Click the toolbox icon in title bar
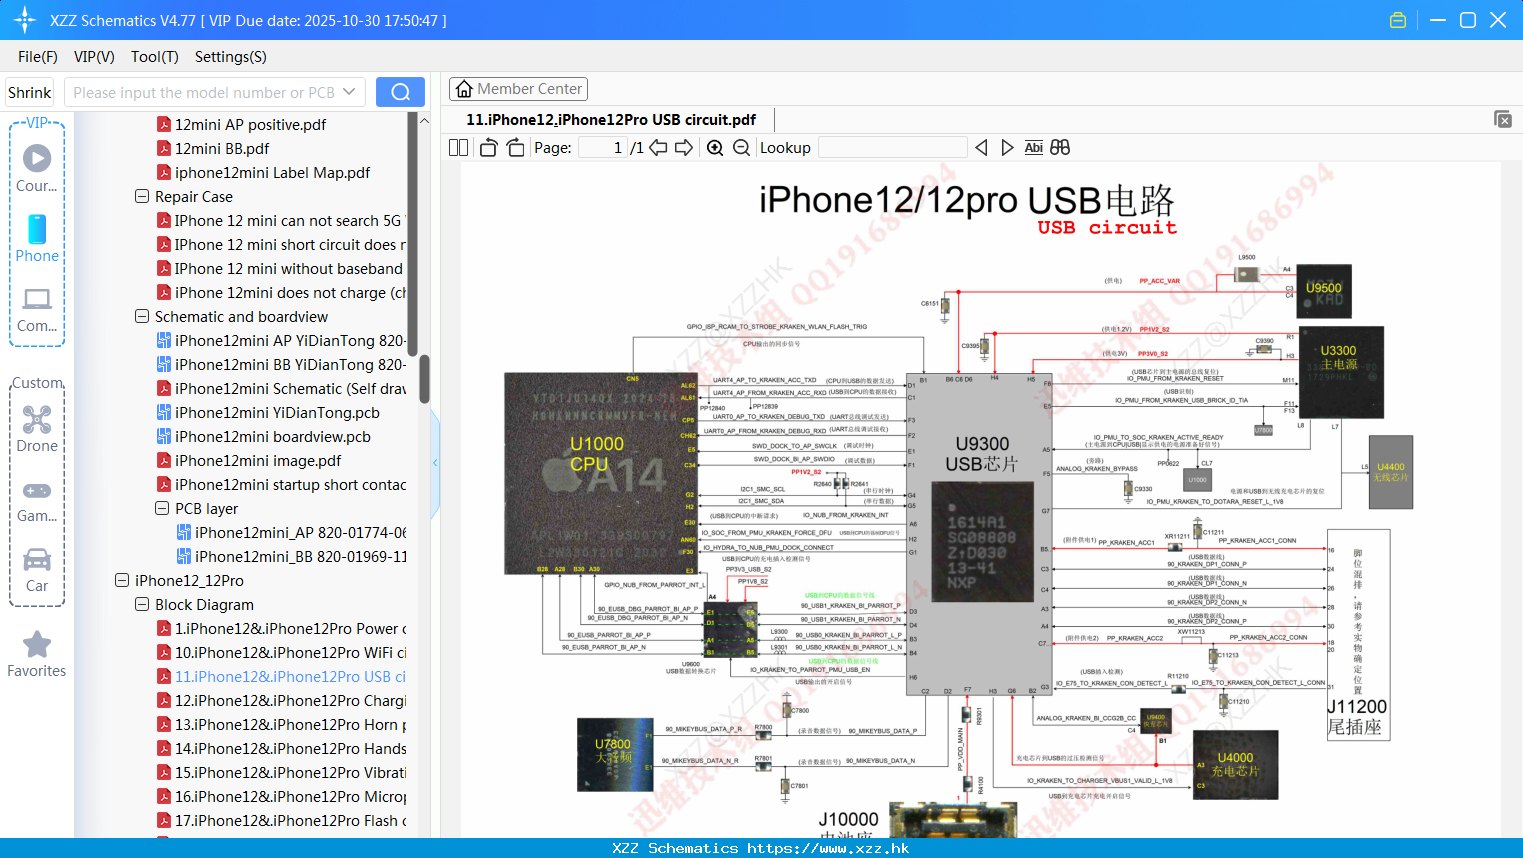1523x858 pixels. 1398,20
